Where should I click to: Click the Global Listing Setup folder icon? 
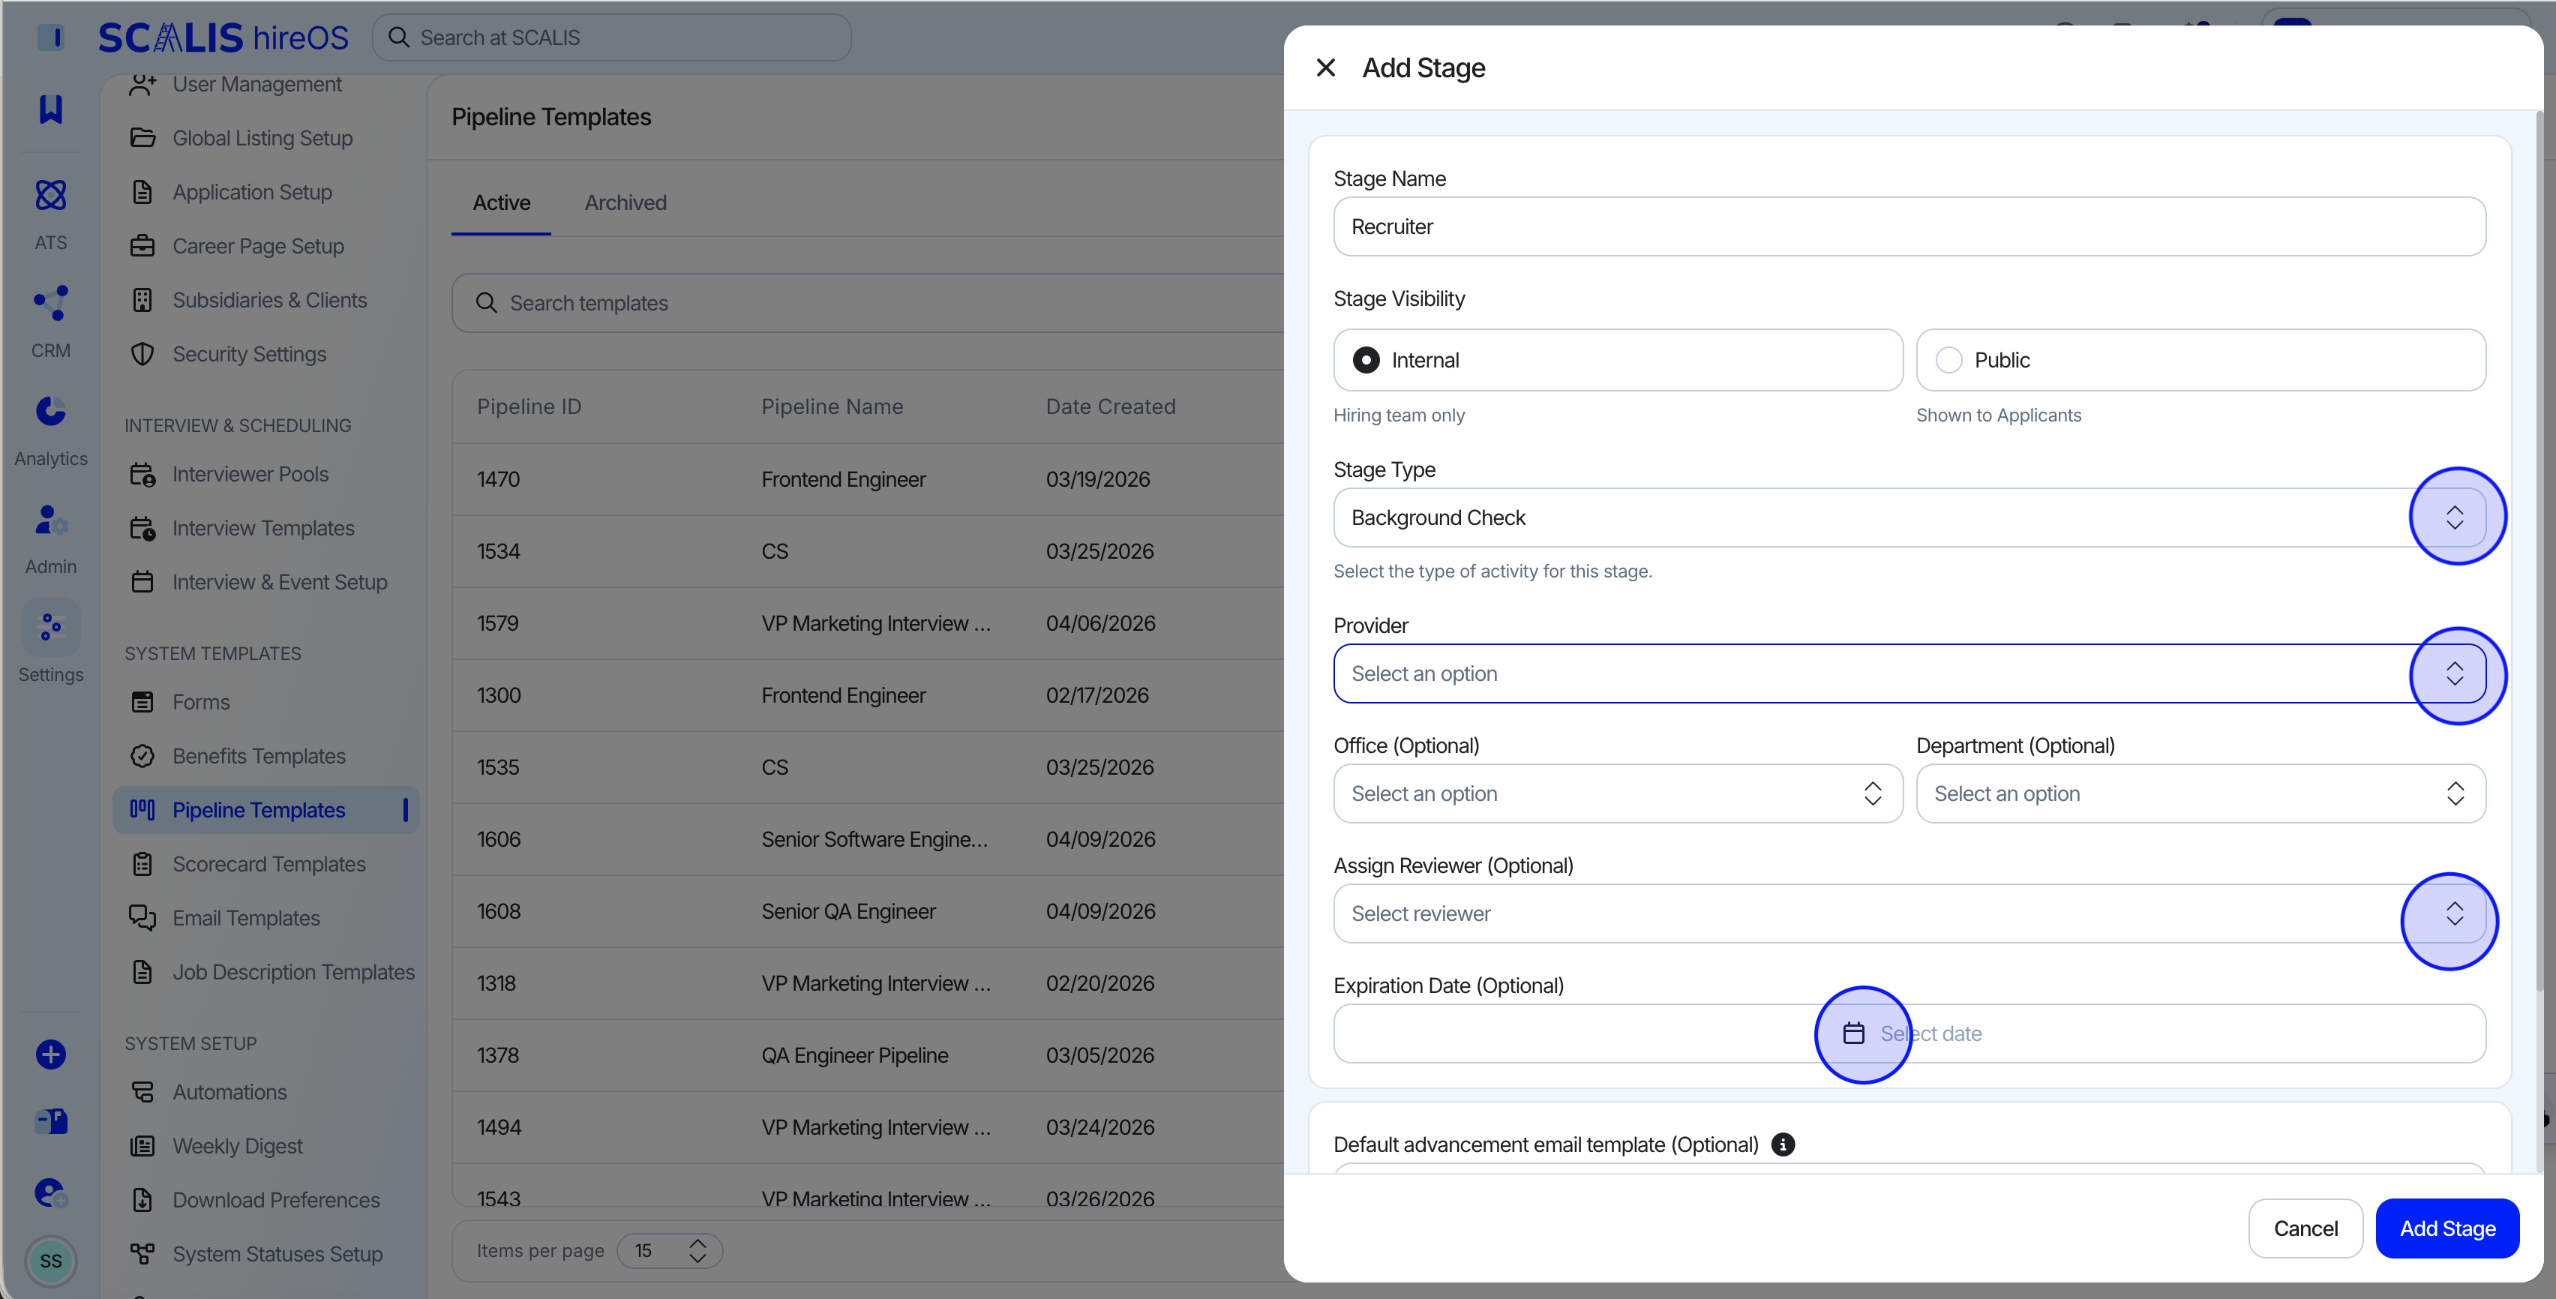click(x=143, y=138)
